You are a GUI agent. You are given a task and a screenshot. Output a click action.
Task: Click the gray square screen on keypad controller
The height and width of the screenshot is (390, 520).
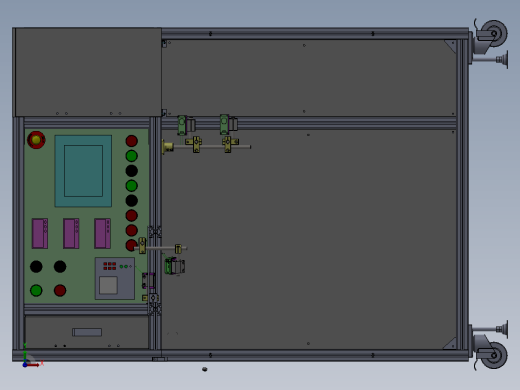(108, 285)
